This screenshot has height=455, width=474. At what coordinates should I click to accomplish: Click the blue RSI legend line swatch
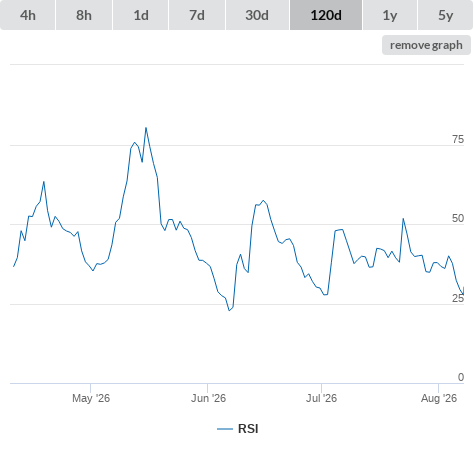point(225,429)
